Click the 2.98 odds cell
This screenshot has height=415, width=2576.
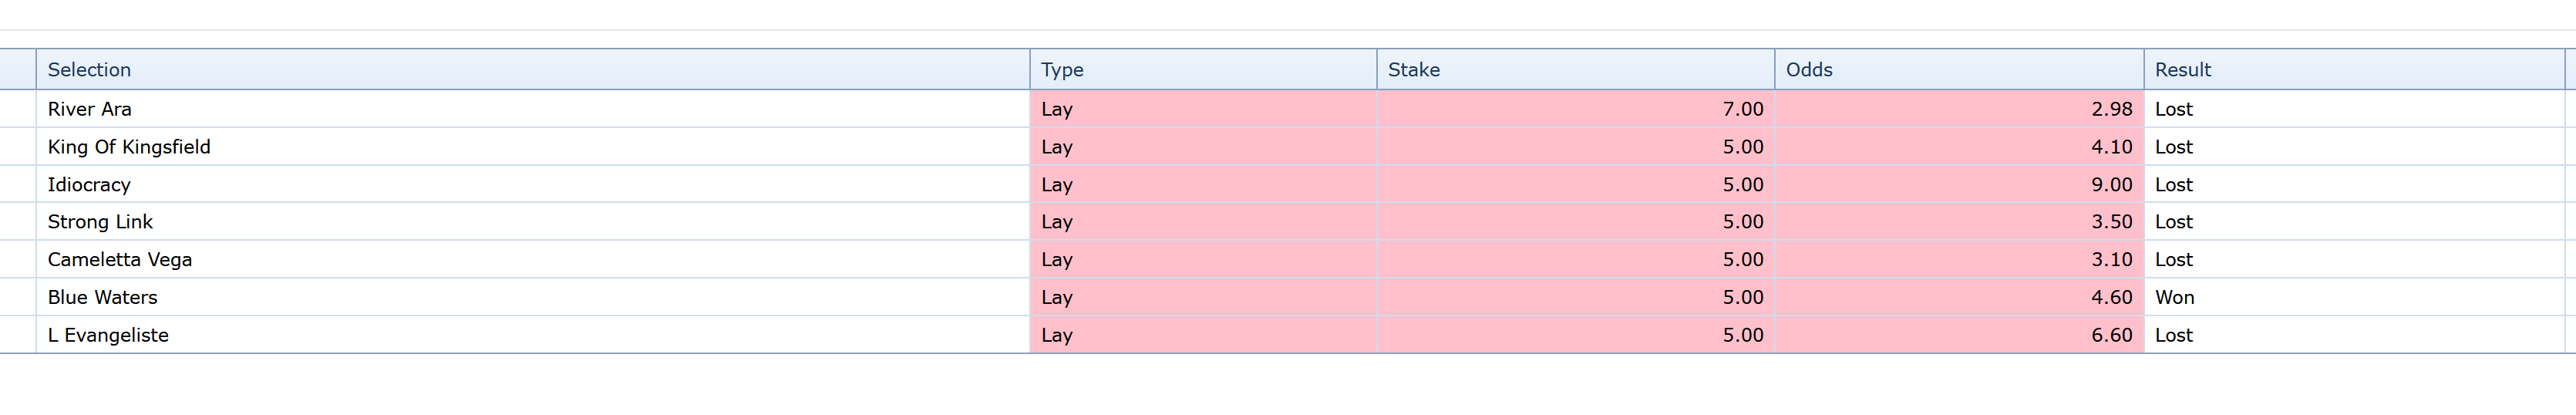coord(2111,109)
